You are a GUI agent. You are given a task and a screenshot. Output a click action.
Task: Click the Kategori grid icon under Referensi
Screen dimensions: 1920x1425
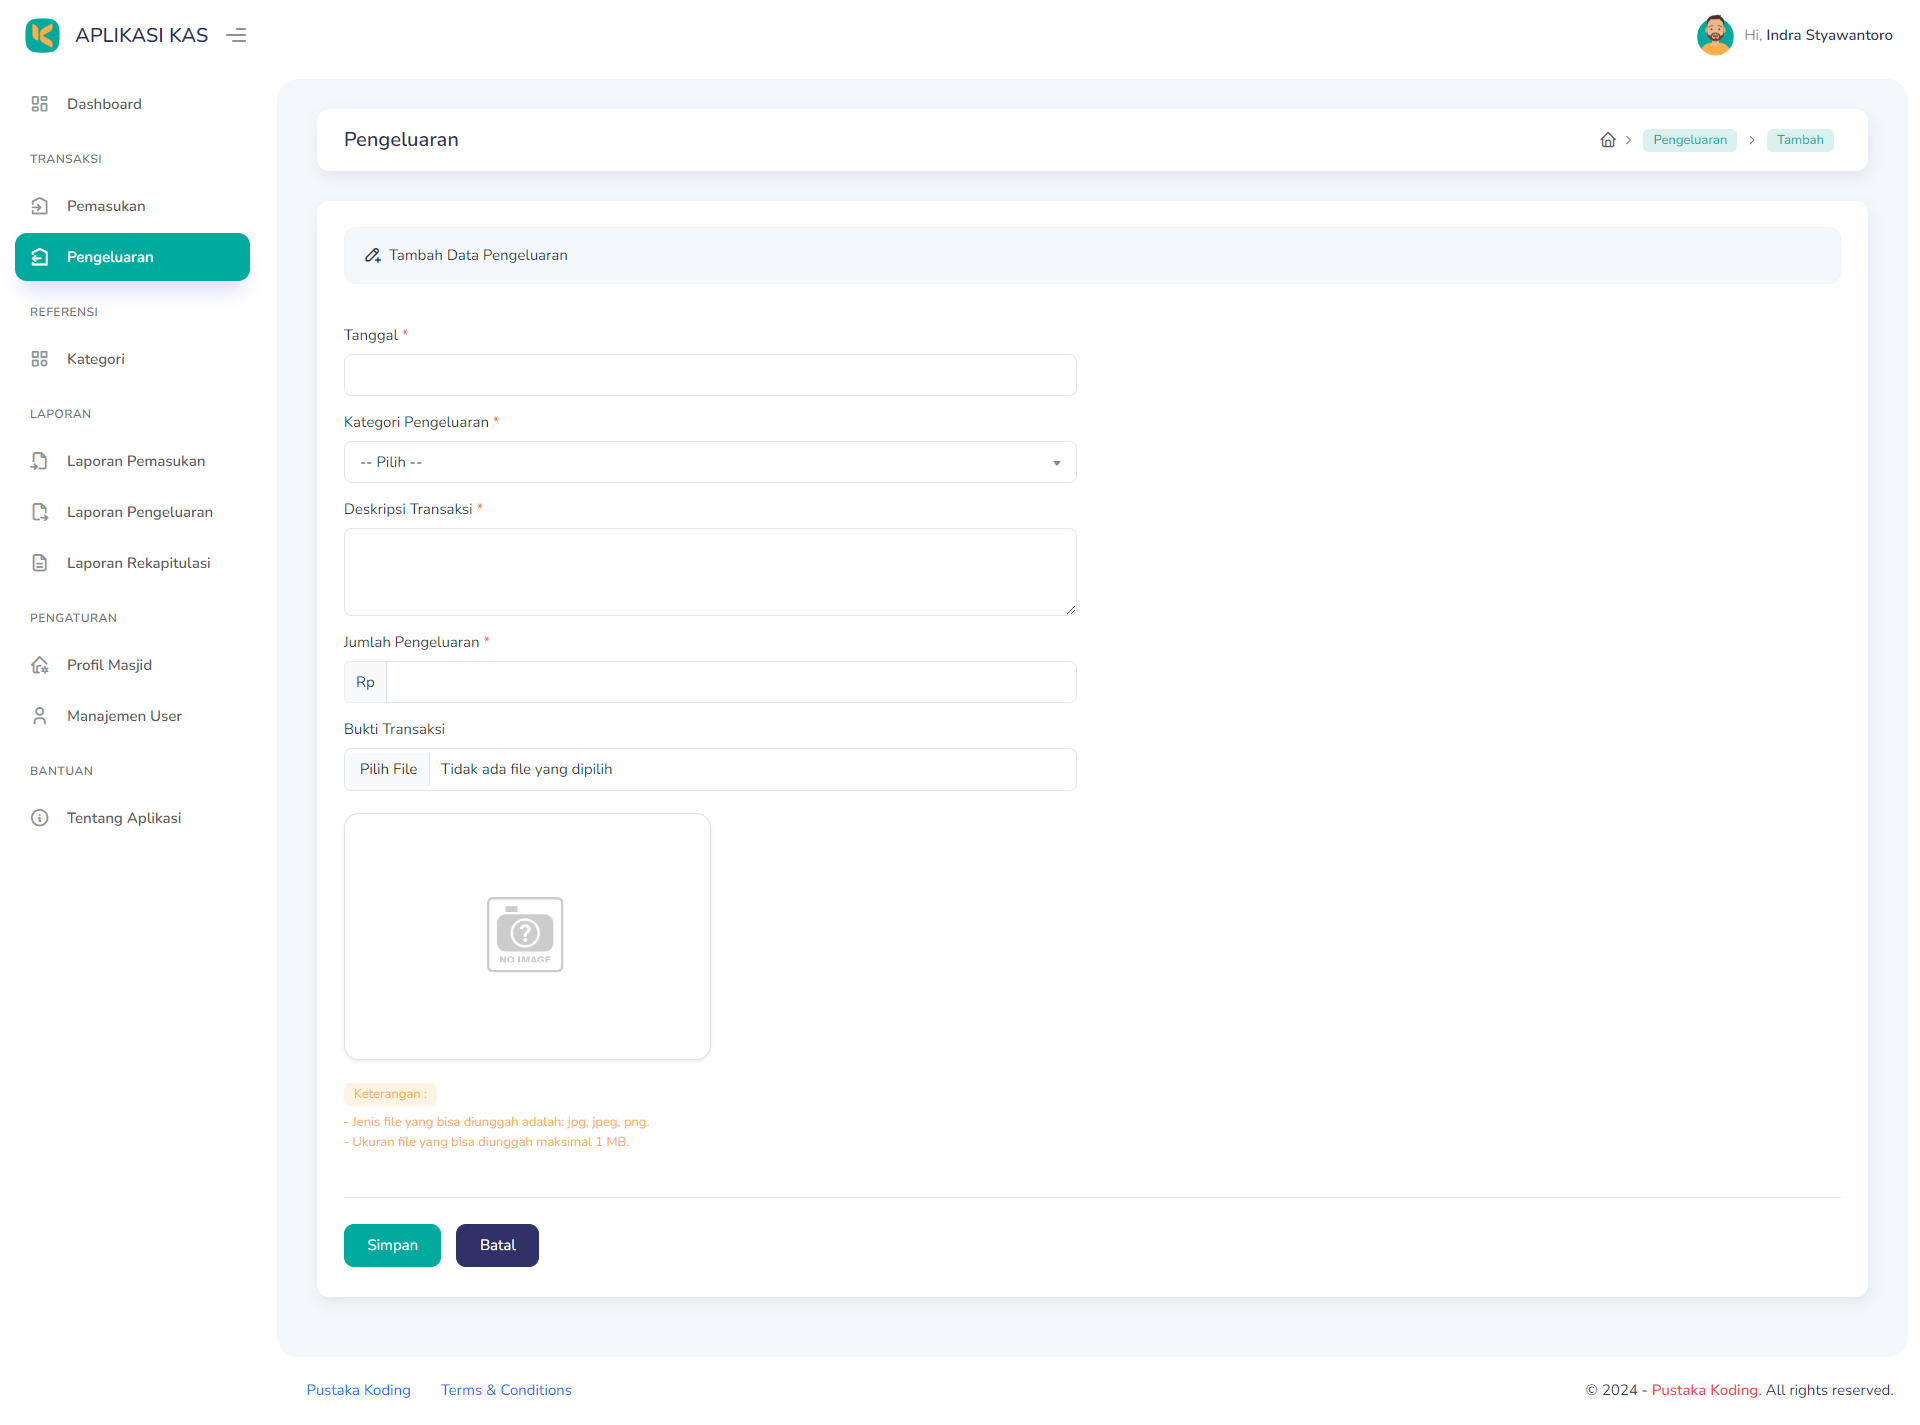(x=40, y=358)
